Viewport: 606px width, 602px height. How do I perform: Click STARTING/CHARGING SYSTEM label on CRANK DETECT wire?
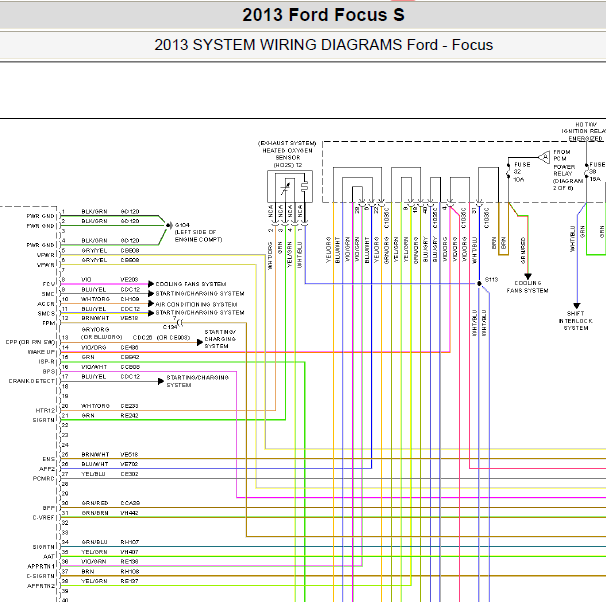[197, 381]
